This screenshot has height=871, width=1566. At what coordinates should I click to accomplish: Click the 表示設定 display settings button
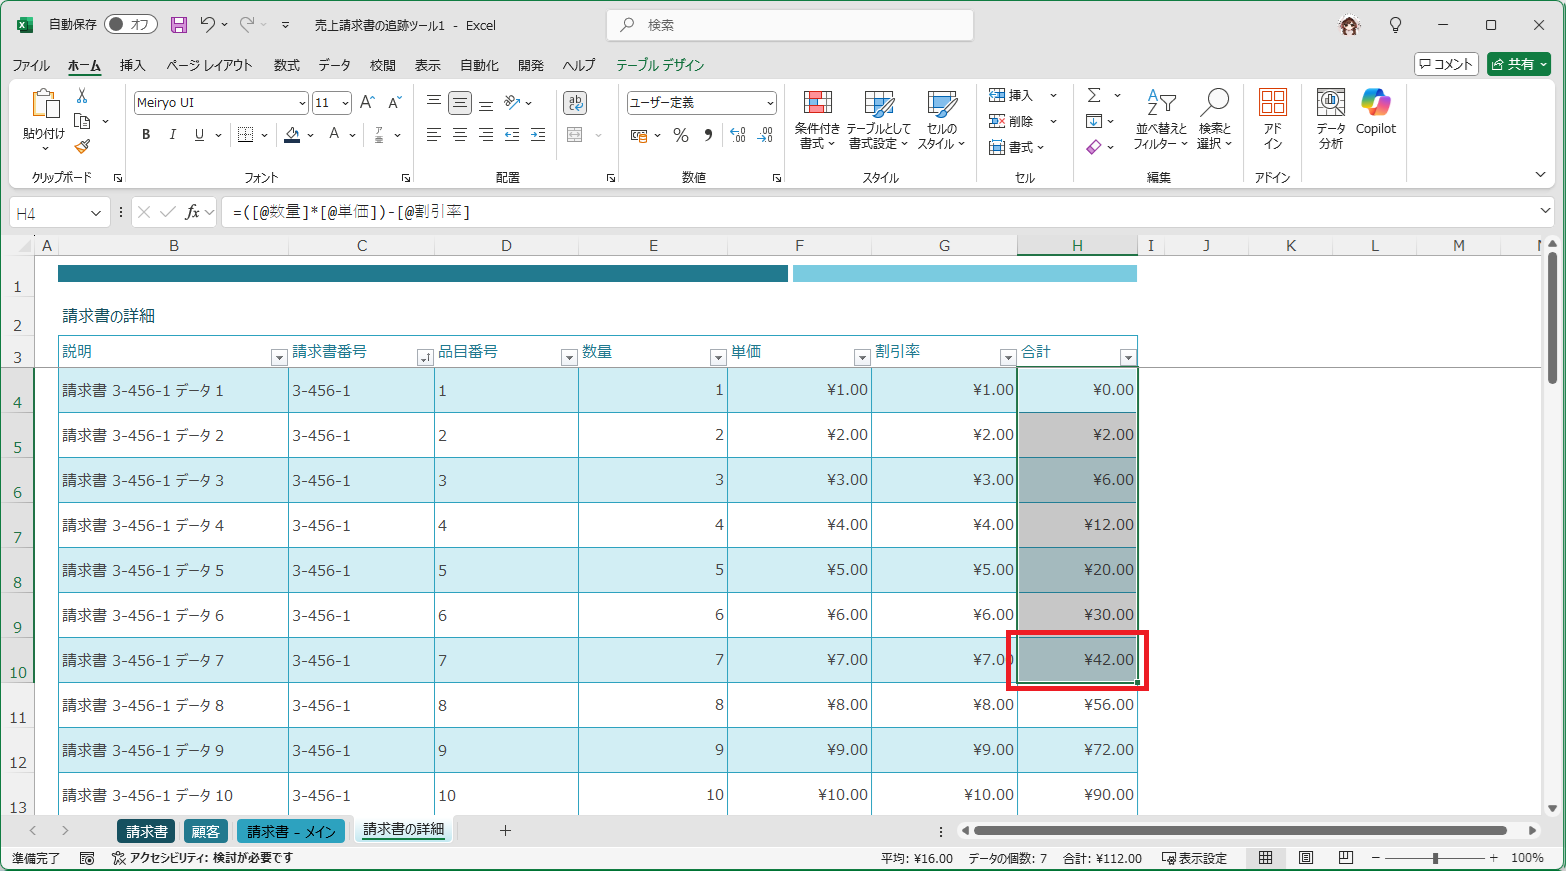pyautogui.click(x=1194, y=858)
